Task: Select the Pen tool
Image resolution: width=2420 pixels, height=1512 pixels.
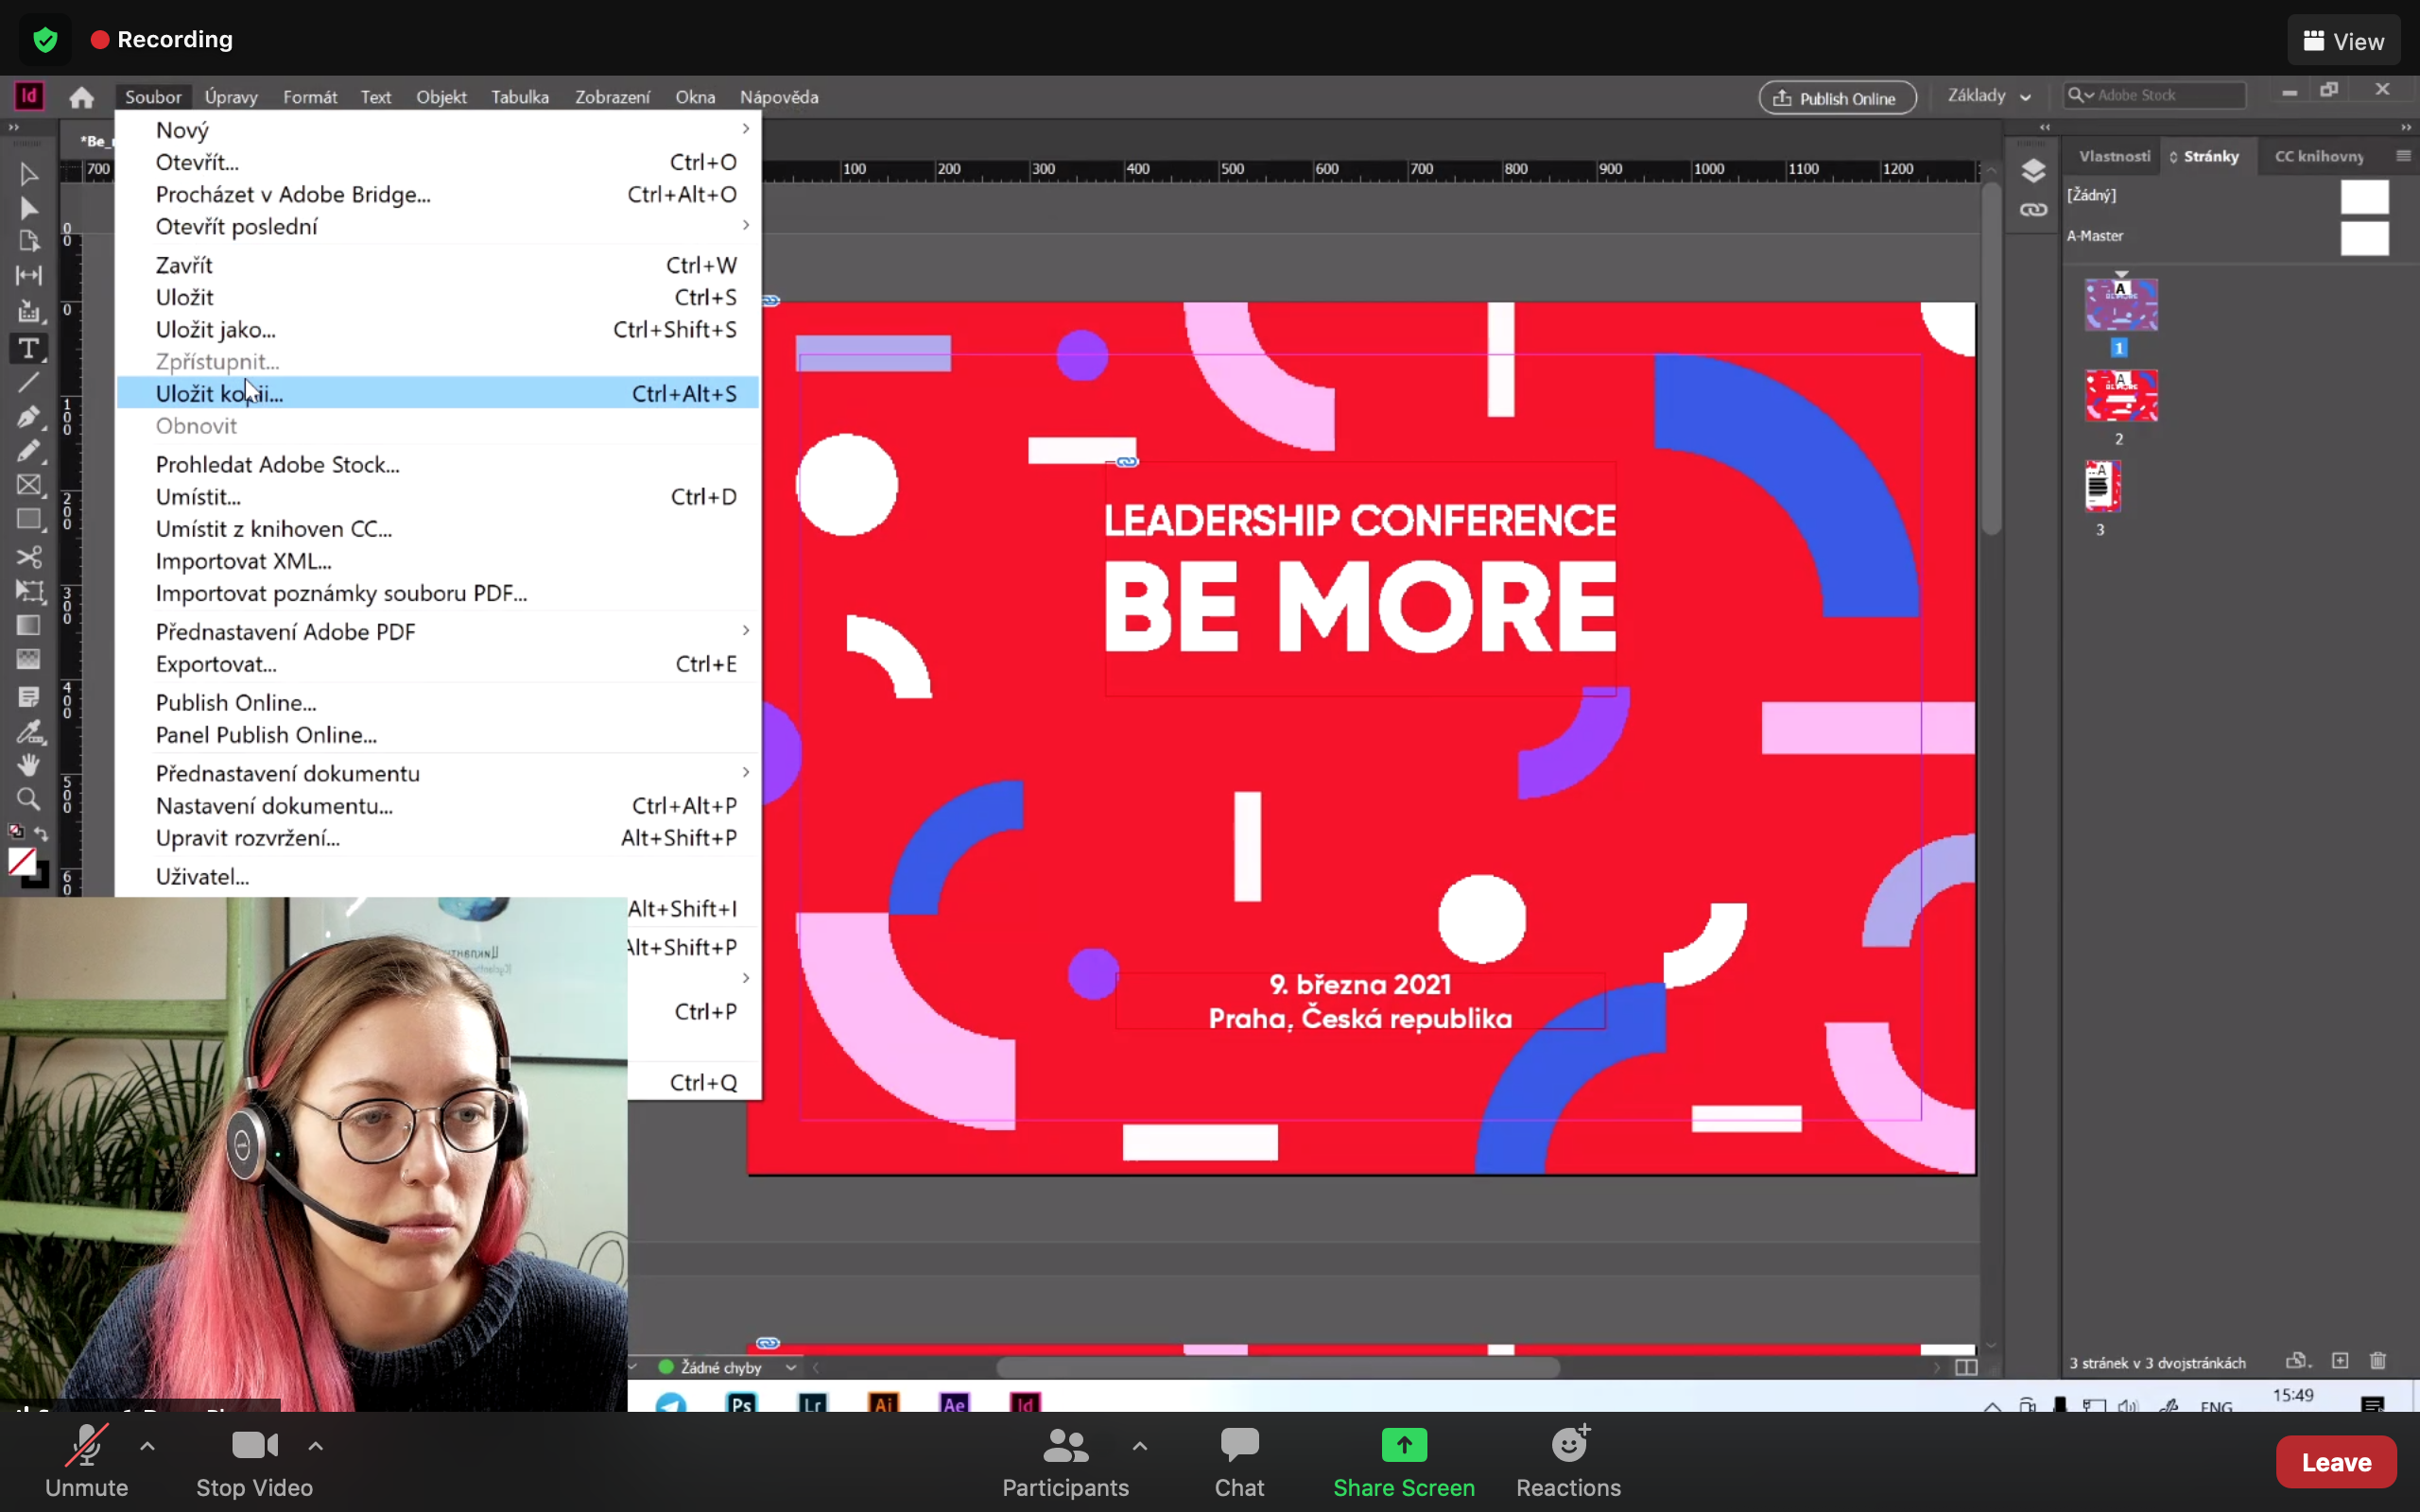Action: [x=28, y=416]
